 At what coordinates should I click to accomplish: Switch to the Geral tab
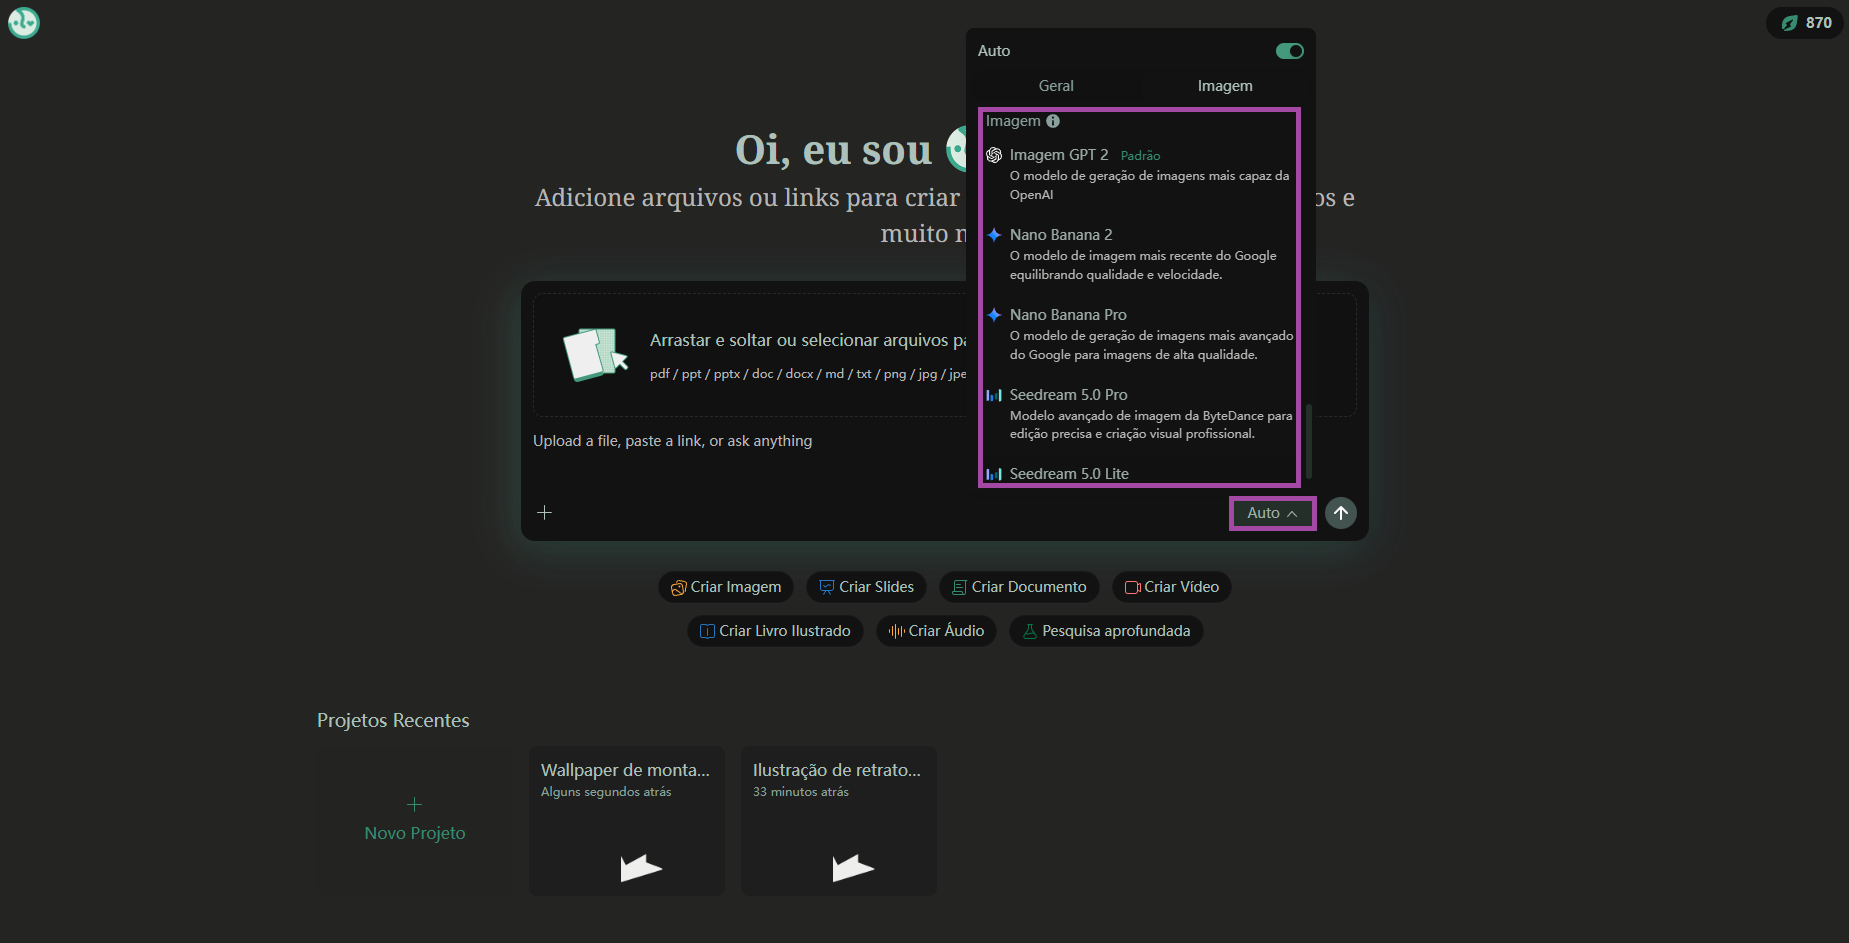coord(1056,86)
